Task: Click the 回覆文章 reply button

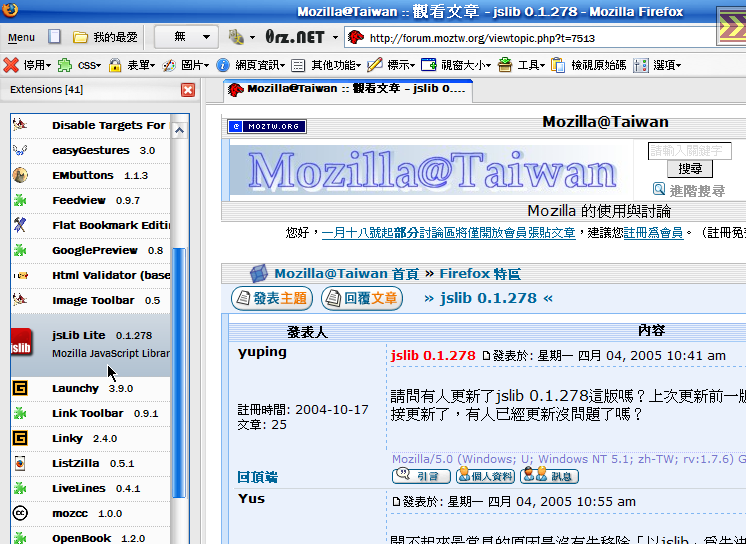Action: click(362, 298)
